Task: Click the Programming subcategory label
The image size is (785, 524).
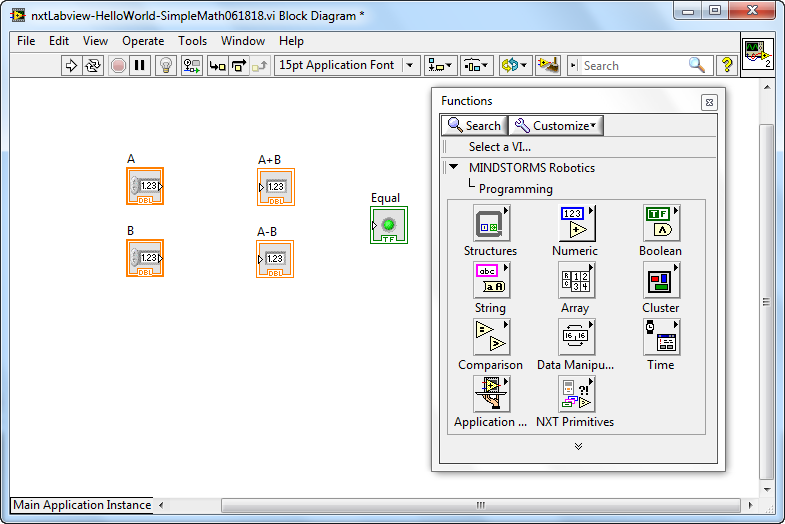Action: pyautogui.click(x=516, y=189)
